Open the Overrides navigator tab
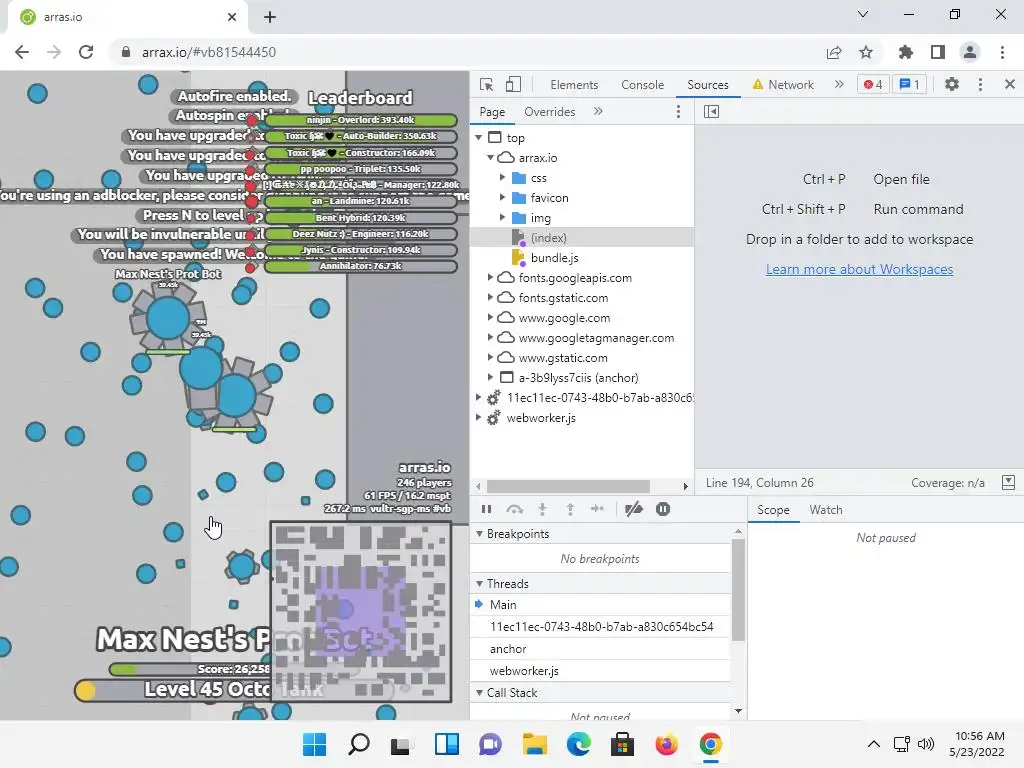 coord(550,112)
